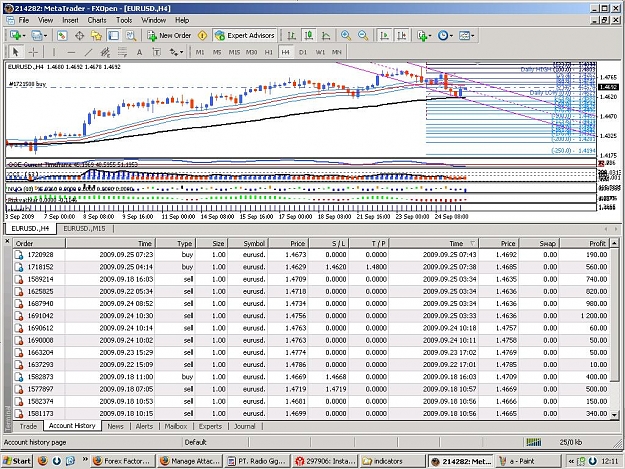
Task: Click the Account History scrollbar down arrow
Action: tap(614, 414)
